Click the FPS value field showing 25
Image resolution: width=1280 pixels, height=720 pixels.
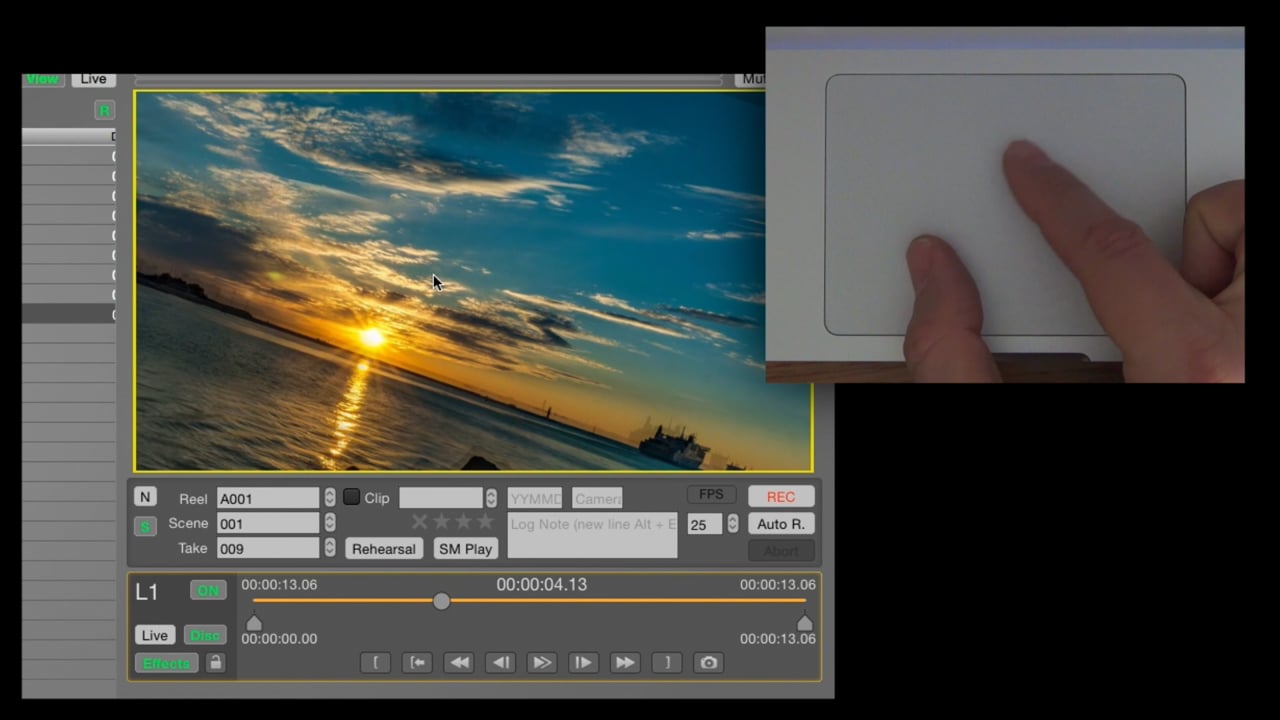pyautogui.click(x=705, y=523)
